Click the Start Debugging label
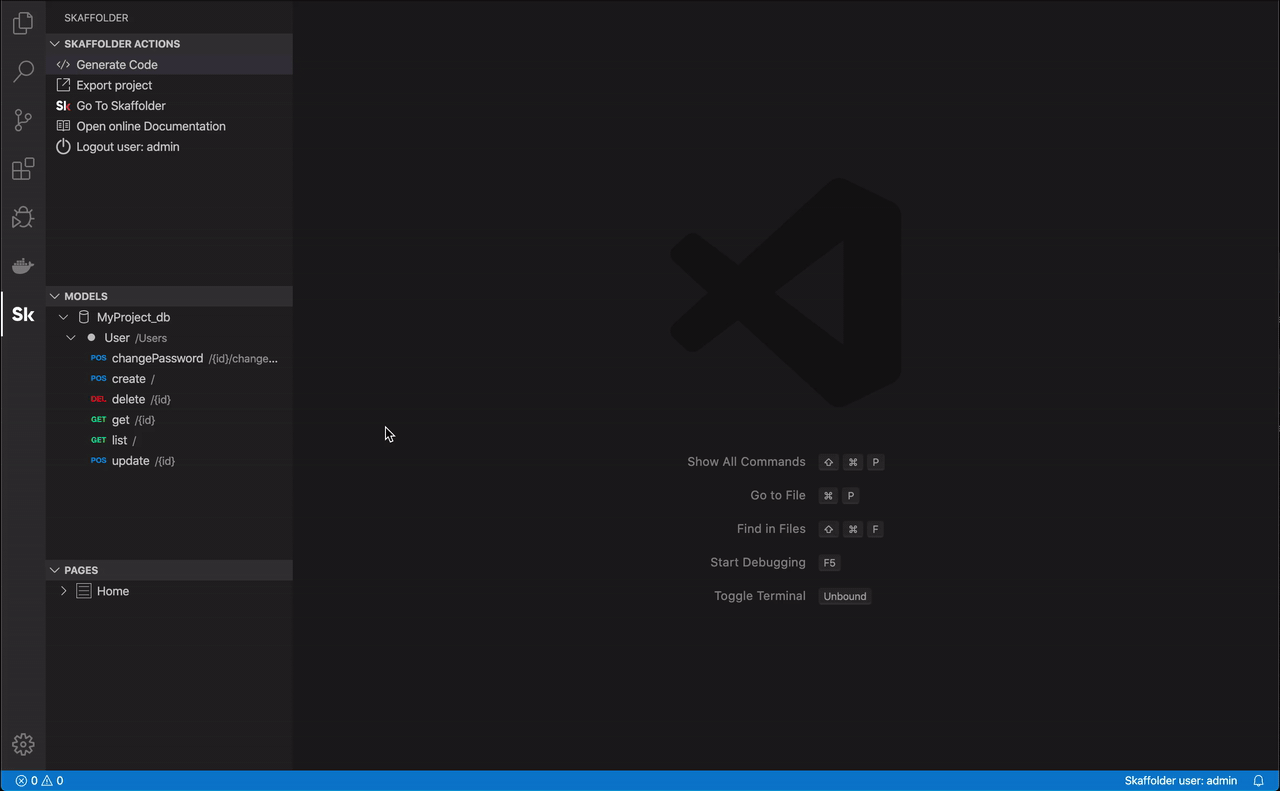 (758, 563)
